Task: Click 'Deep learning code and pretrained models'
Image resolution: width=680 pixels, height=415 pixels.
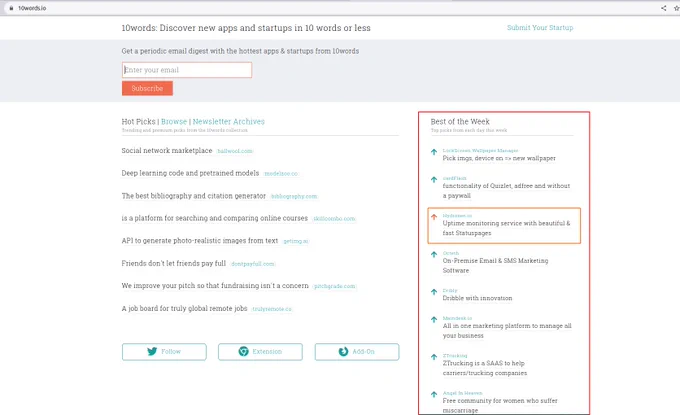Action: click(x=190, y=173)
